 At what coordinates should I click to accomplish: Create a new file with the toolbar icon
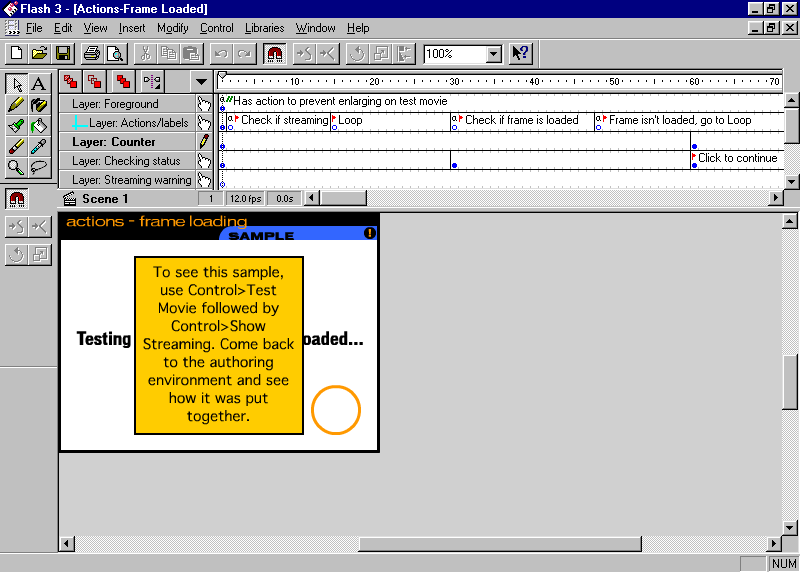coord(17,54)
